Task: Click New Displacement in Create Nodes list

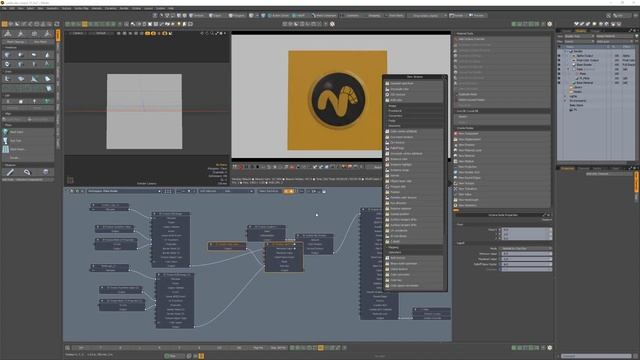Action: 469,139
